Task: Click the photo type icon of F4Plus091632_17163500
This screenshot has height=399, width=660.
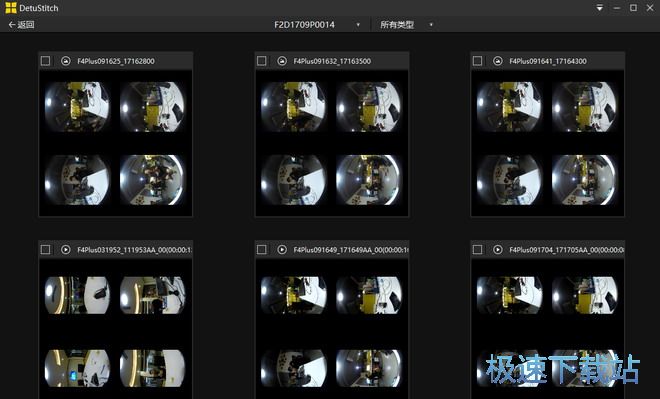Action: pos(282,61)
